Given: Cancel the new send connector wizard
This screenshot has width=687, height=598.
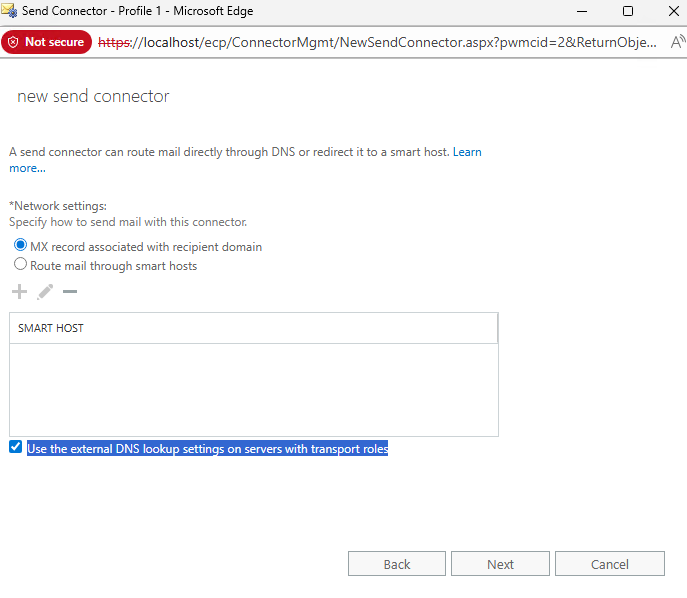Looking at the screenshot, I should [x=609, y=564].
